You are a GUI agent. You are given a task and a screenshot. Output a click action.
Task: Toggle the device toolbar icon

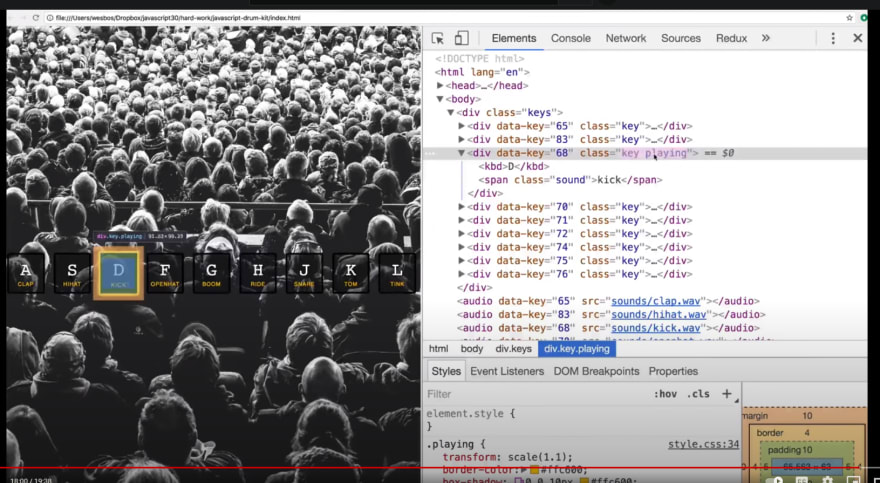[461, 38]
